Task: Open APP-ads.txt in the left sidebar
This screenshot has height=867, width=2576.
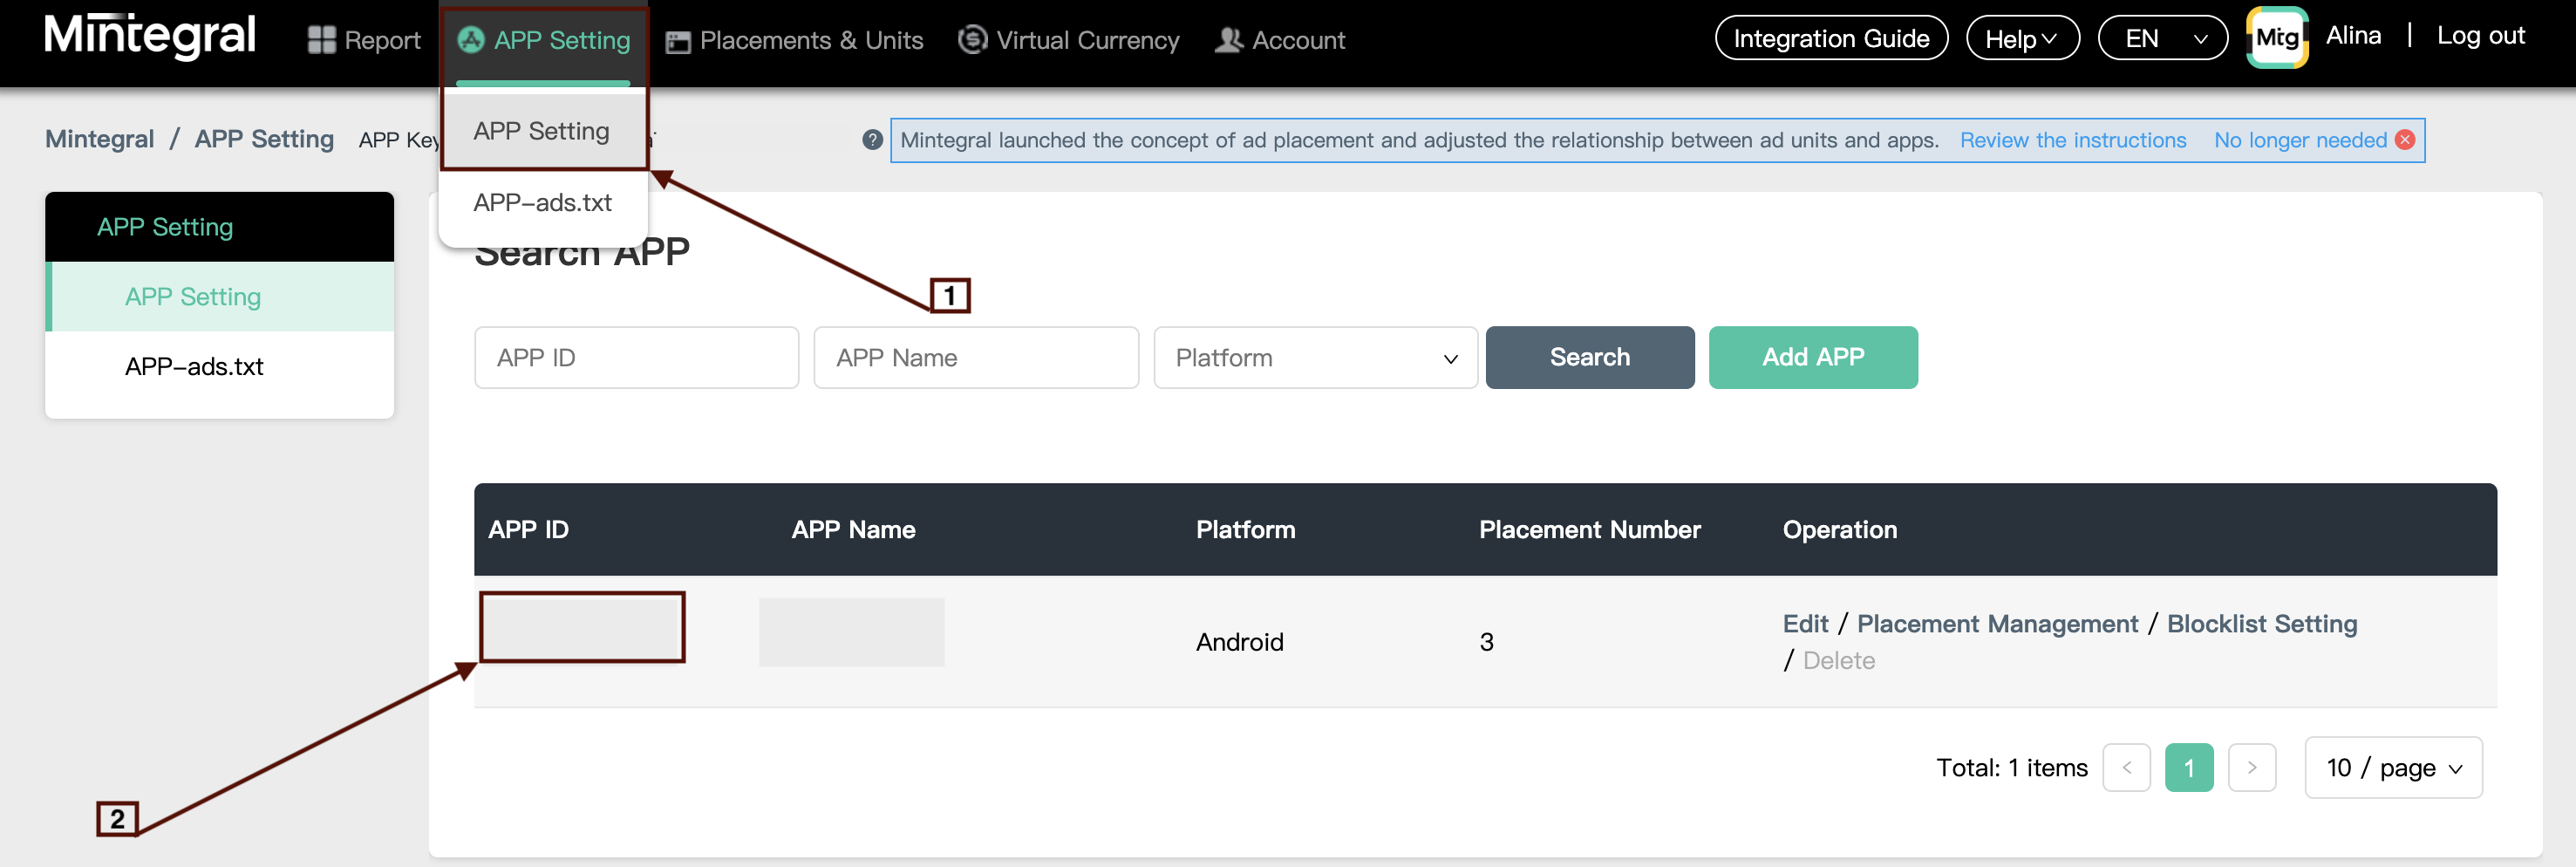Action: click(194, 367)
